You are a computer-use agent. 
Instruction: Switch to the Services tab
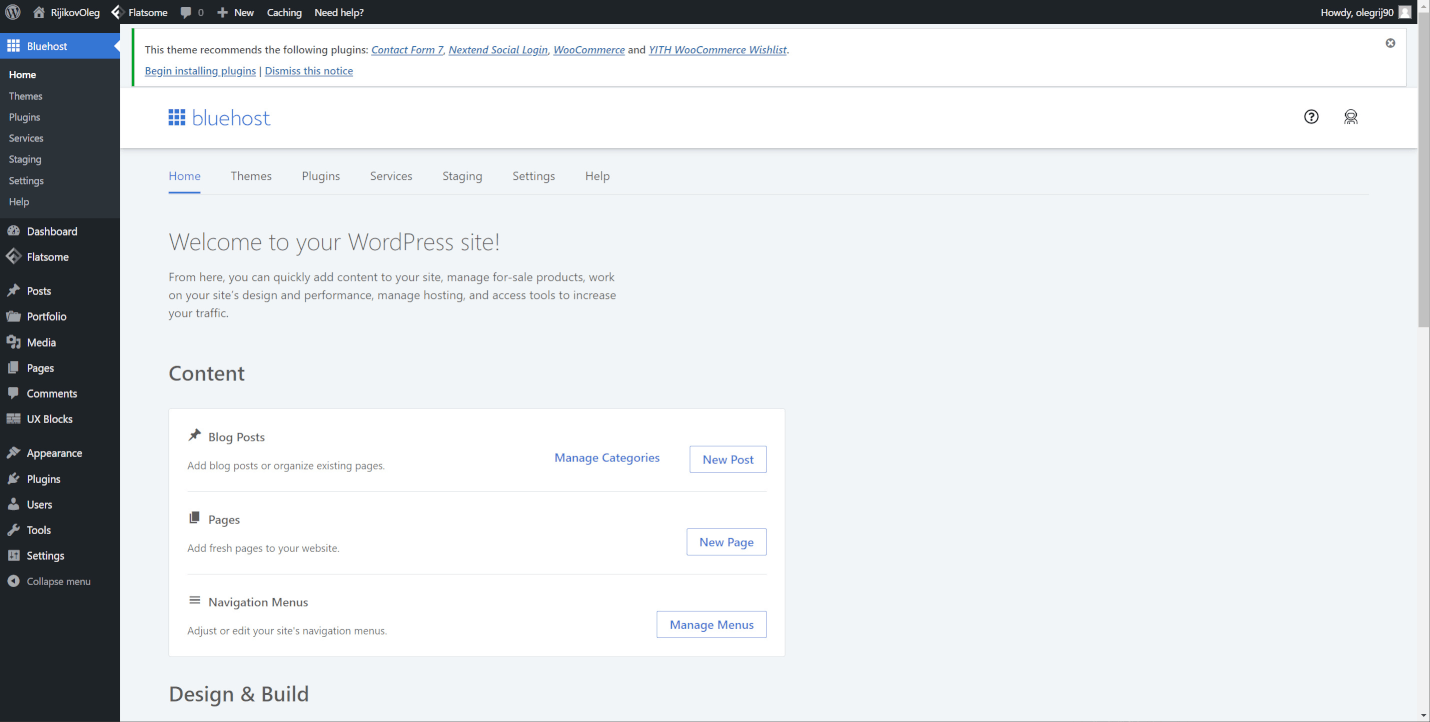[391, 176]
